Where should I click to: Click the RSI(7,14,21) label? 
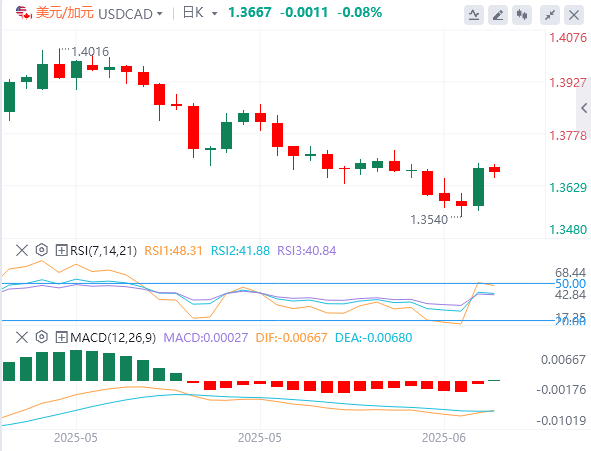coord(103,251)
